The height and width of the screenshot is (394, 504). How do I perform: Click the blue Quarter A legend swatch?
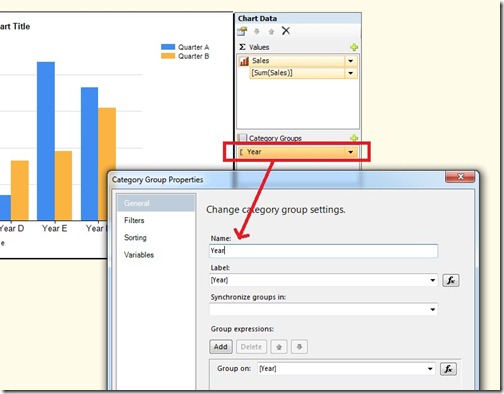tap(168, 47)
